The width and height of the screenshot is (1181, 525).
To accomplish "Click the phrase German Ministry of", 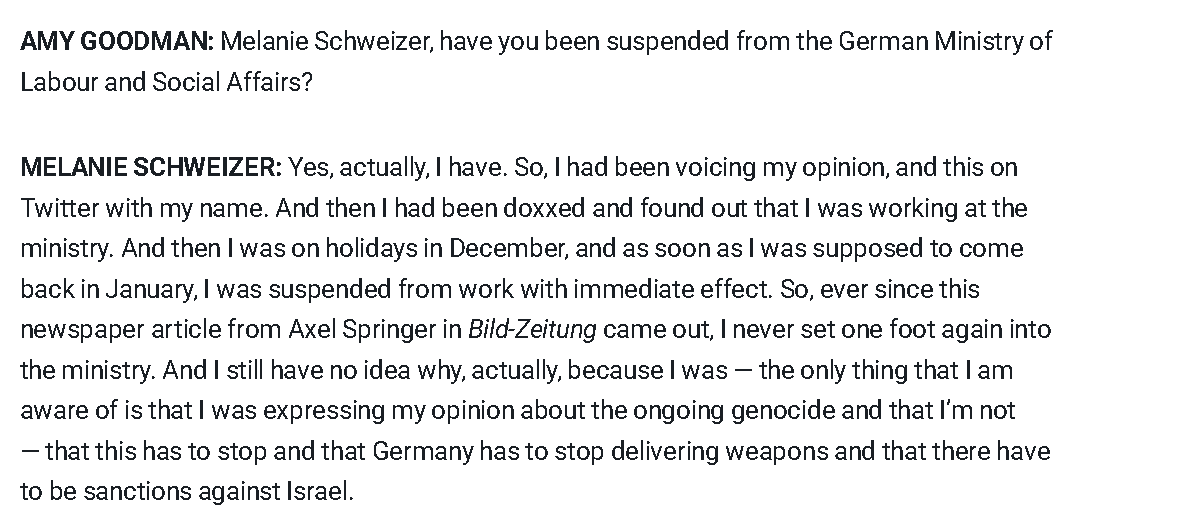I will coord(945,41).
